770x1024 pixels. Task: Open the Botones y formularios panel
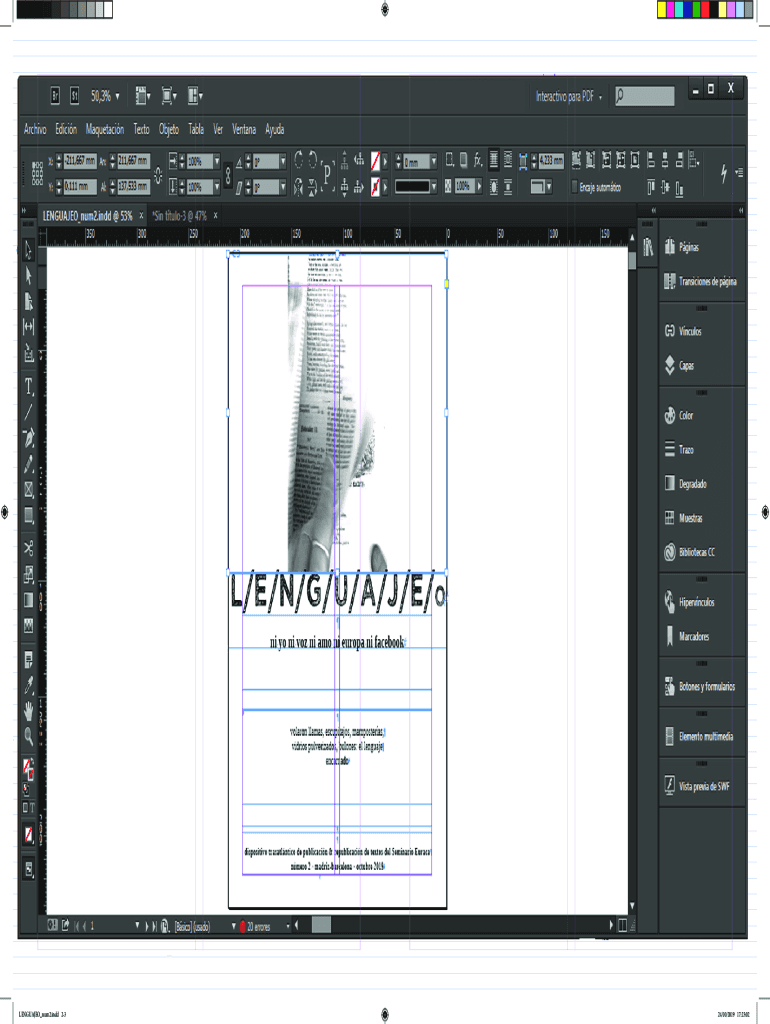[x=701, y=686]
